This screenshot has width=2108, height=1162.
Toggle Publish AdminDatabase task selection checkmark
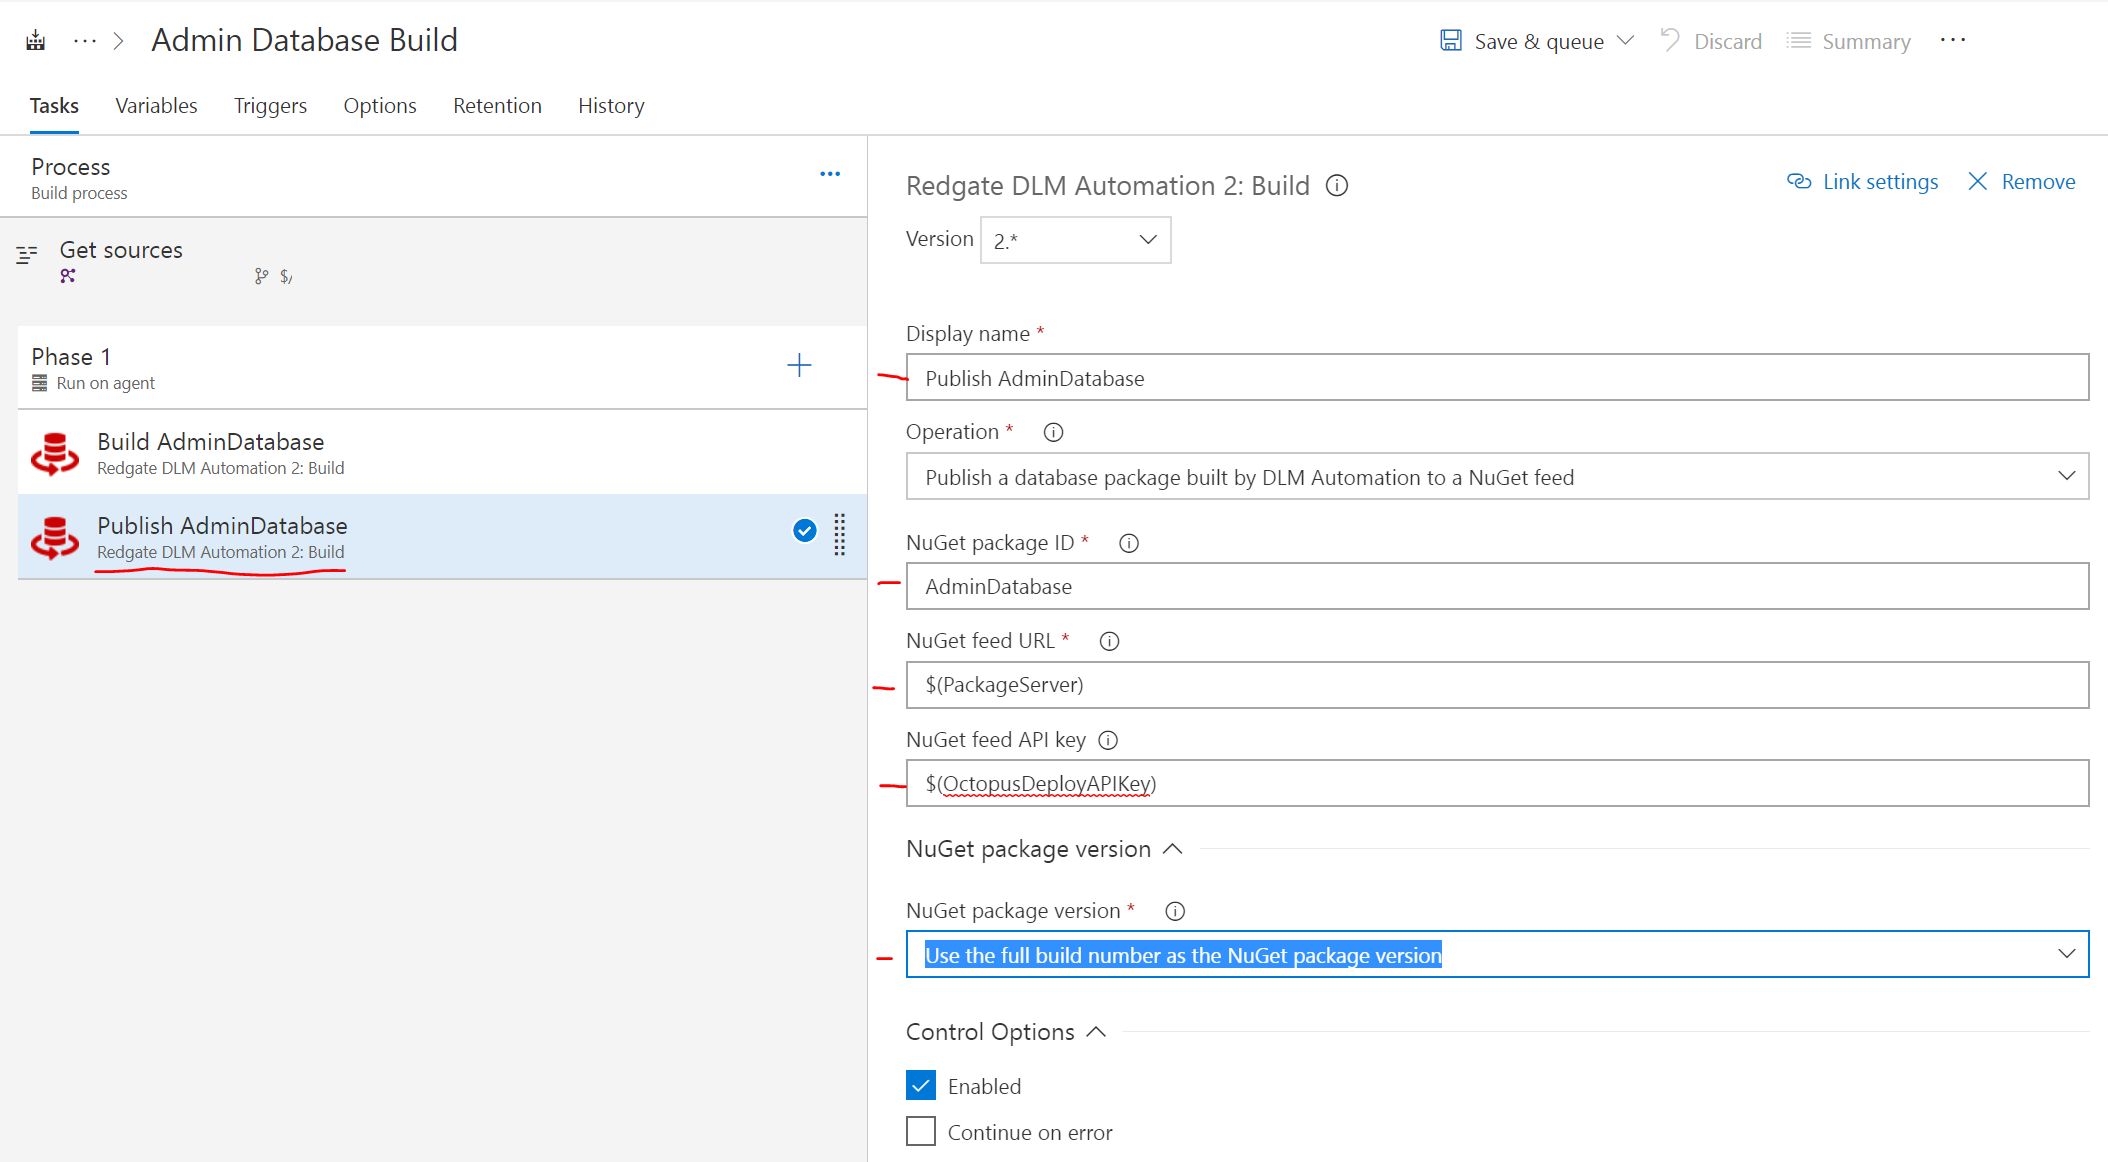(x=804, y=531)
